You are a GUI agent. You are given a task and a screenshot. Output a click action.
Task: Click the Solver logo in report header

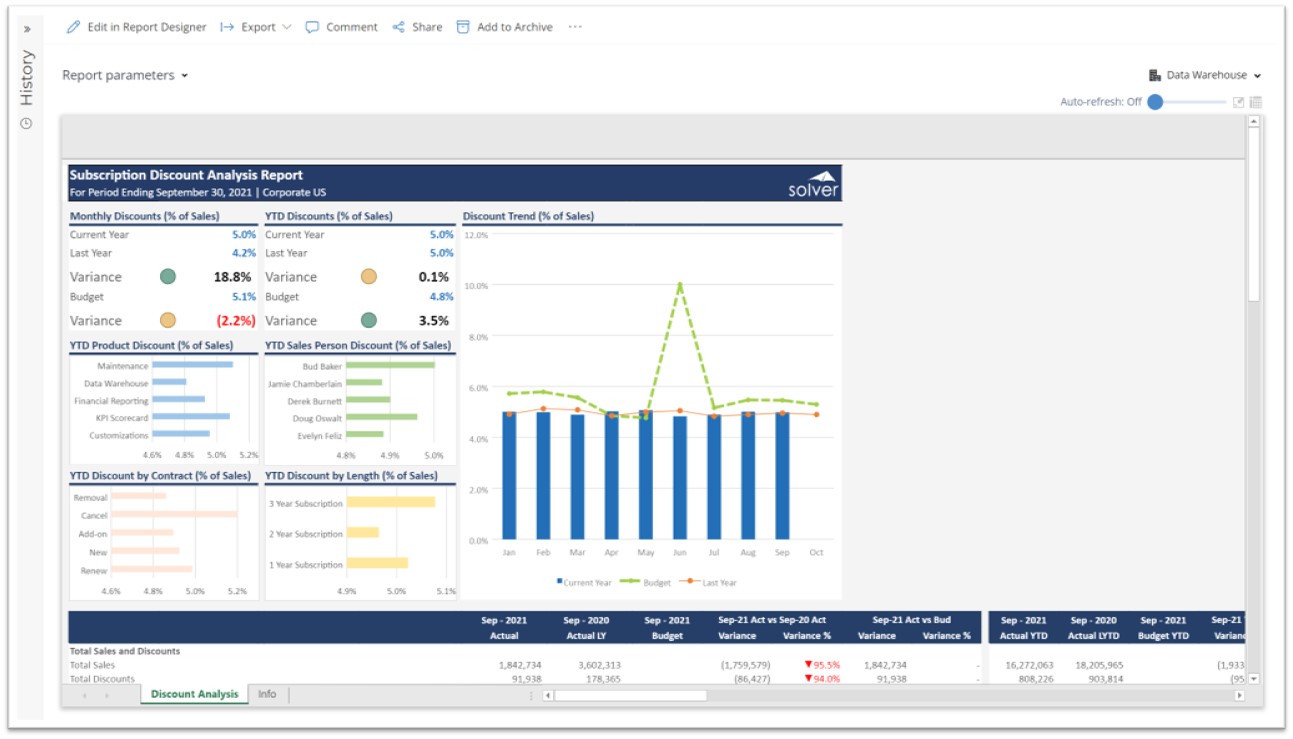813,183
